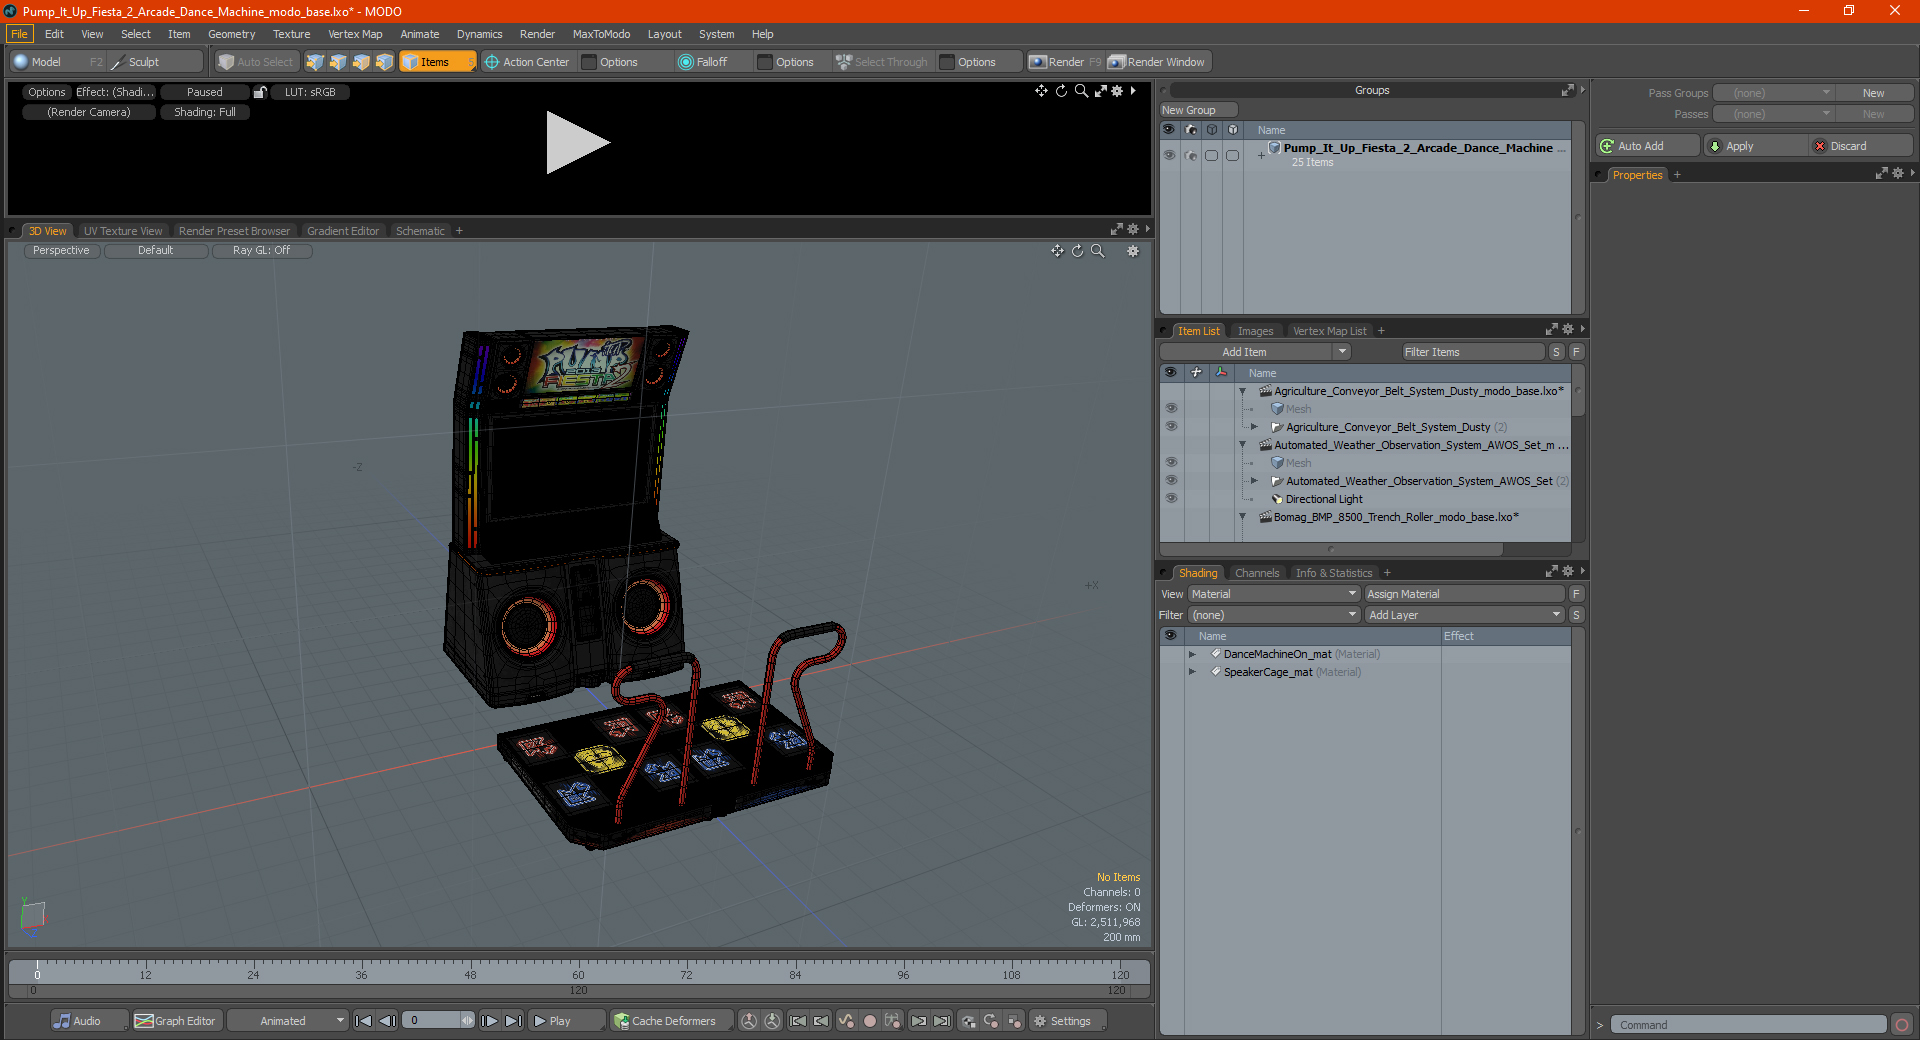Toggle the lock checkbox of Pump_It_Up group
Viewport: 1920px width, 1040px height.
1232,155
